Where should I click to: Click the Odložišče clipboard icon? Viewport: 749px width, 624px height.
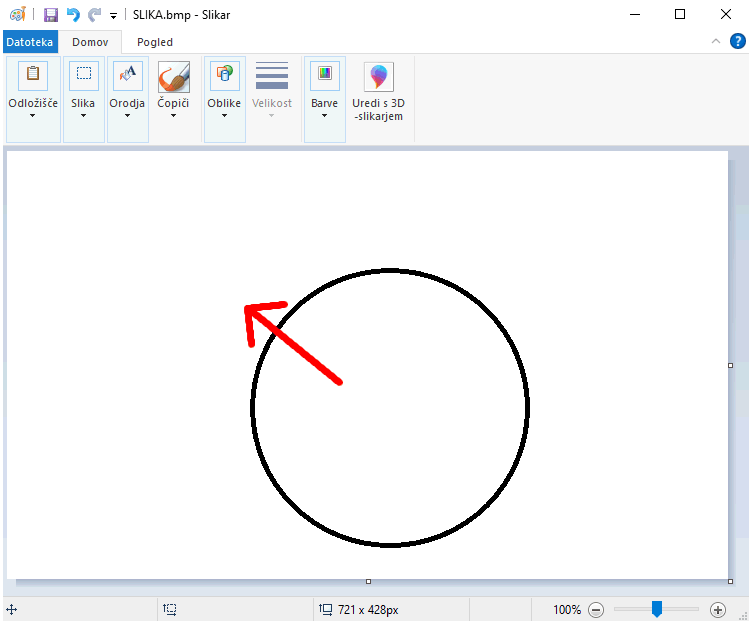33,75
